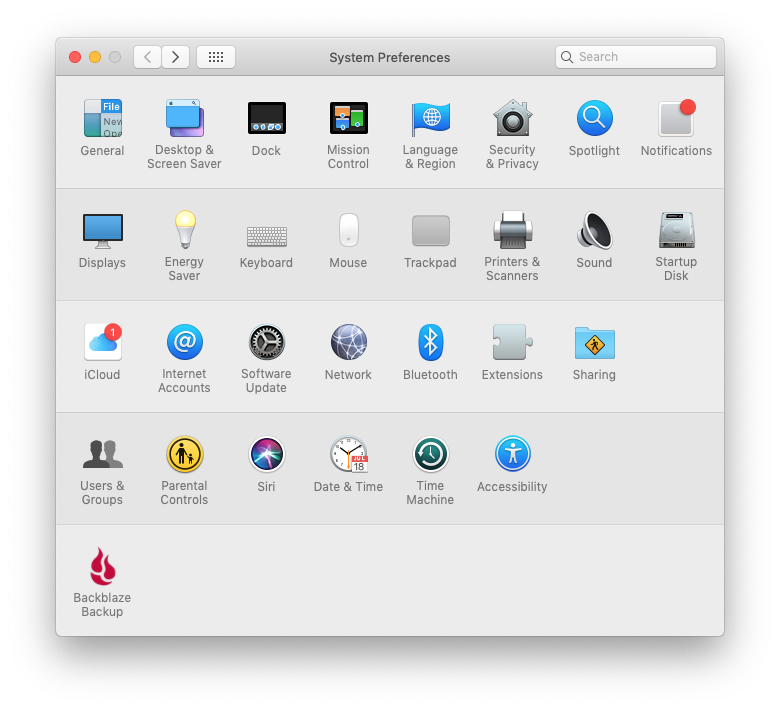Open the General preferences pane

click(103, 119)
